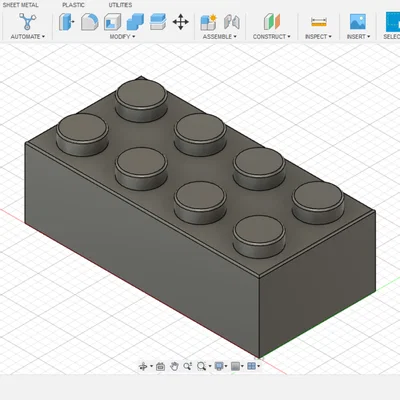Open the Automate tool icon
400x400 pixels.
pyautogui.click(x=27, y=22)
